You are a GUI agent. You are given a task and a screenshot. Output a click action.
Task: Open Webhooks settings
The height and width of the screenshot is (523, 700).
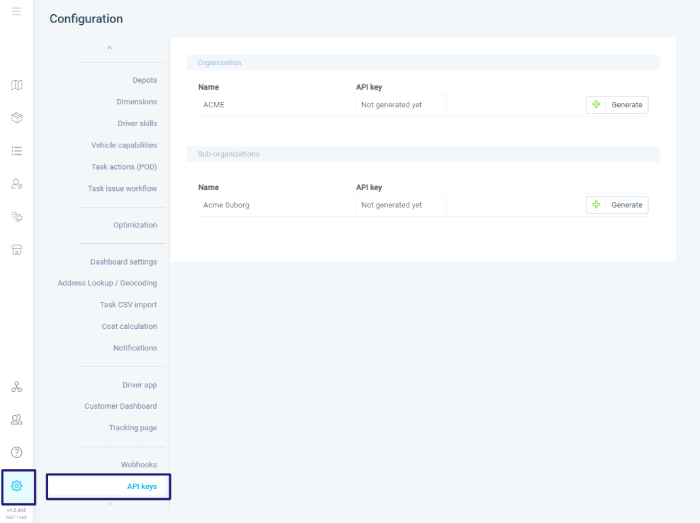coord(139,465)
